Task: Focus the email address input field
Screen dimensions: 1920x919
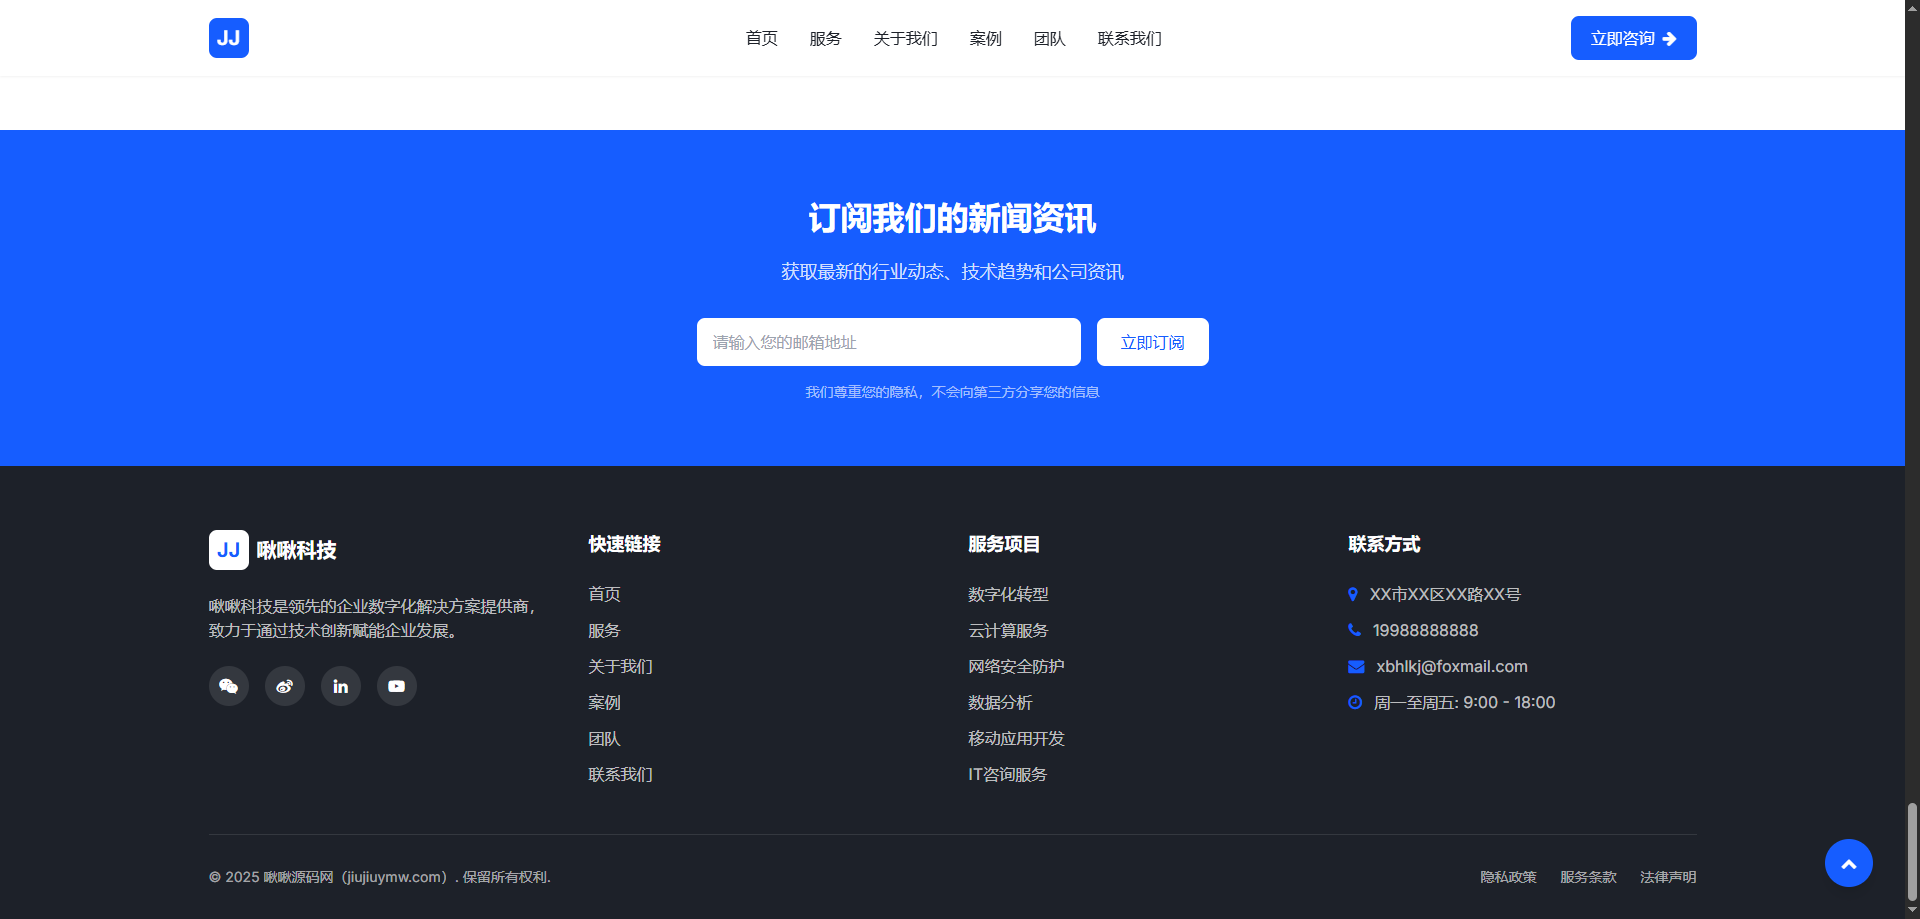Action: (x=889, y=342)
